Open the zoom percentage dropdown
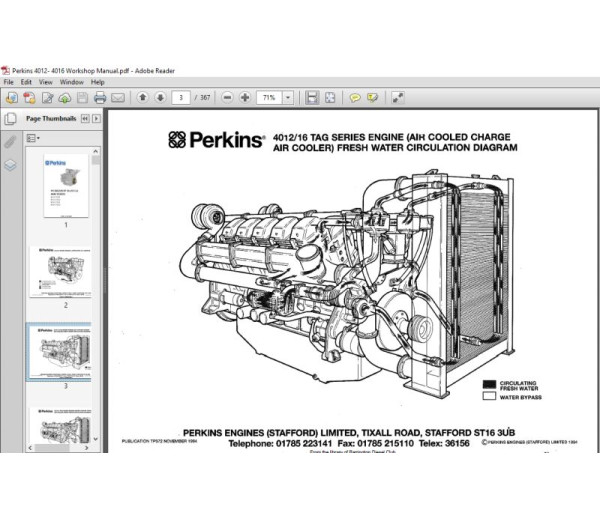 pos(288,98)
